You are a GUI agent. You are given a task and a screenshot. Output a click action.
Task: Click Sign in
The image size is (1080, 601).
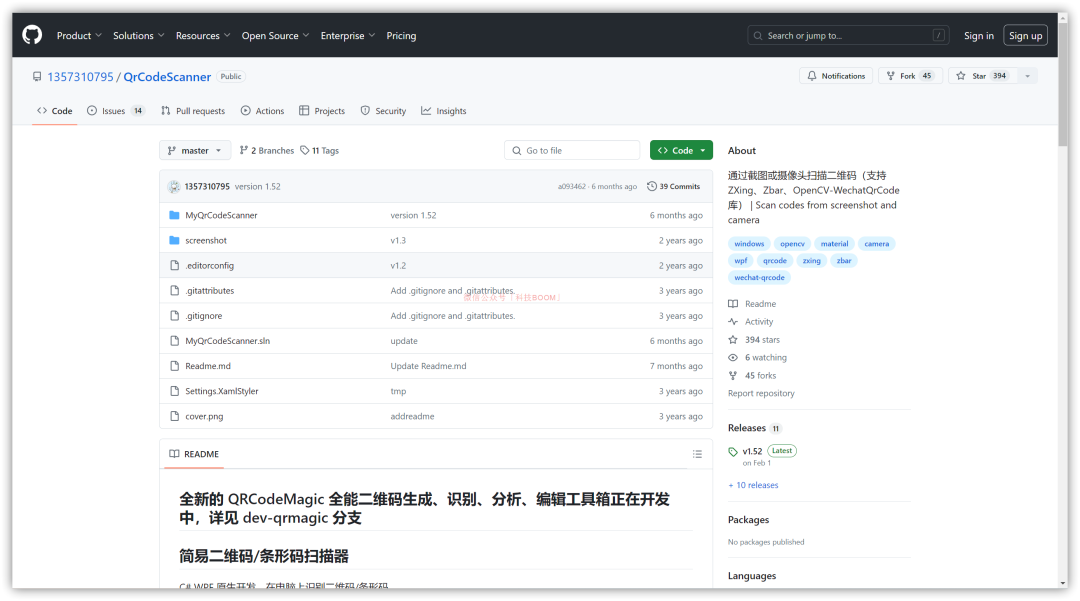978,36
